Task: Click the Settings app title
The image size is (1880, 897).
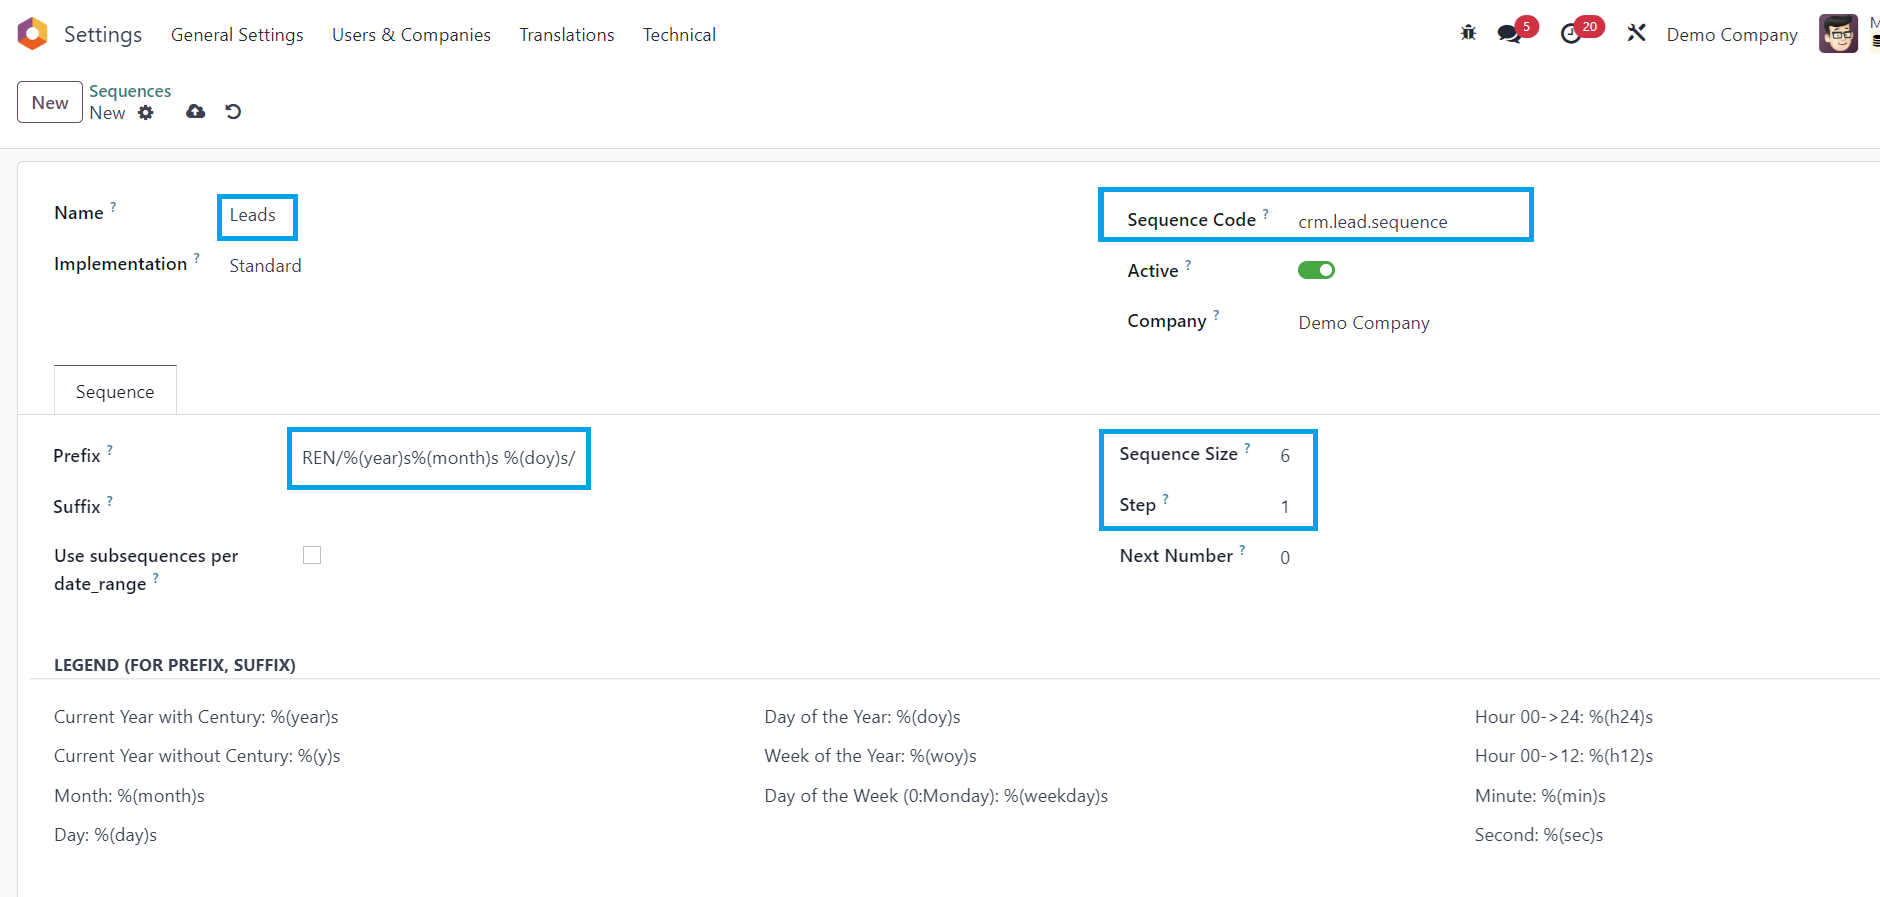Action: (x=103, y=34)
